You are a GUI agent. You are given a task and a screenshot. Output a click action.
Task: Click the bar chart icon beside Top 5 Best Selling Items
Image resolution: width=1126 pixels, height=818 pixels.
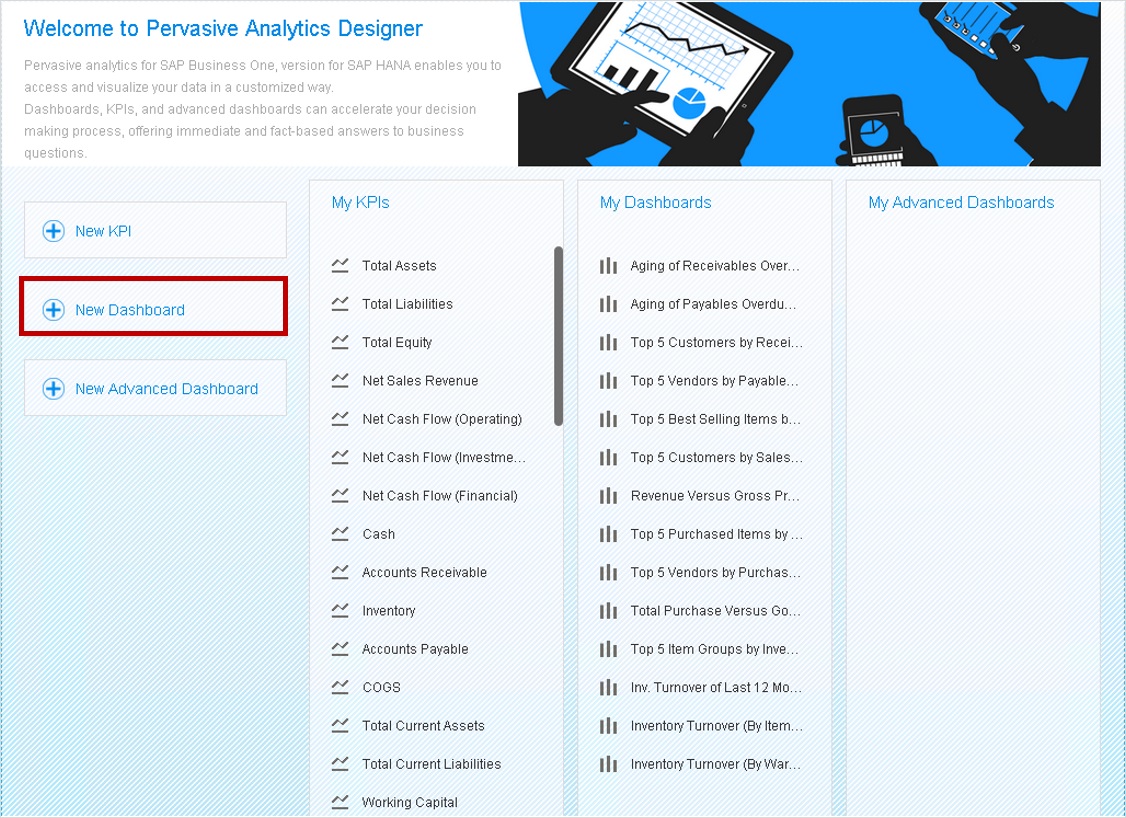click(608, 419)
